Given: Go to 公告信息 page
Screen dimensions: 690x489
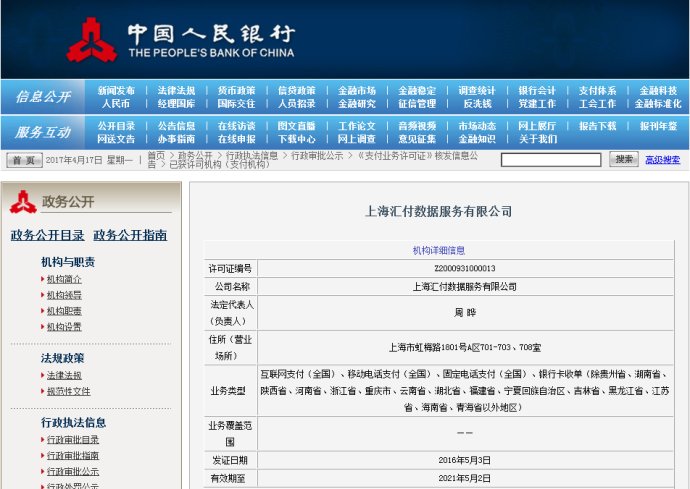Looking at the screenshot, I should coord(176,126).
